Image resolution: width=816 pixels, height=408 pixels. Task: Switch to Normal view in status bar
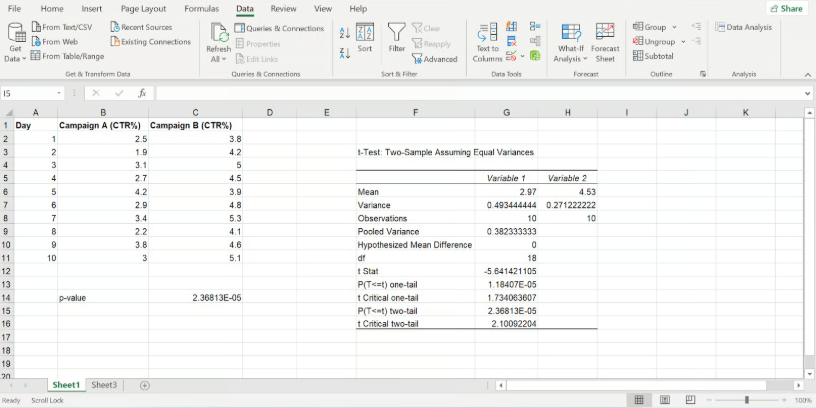pos(638,400)
